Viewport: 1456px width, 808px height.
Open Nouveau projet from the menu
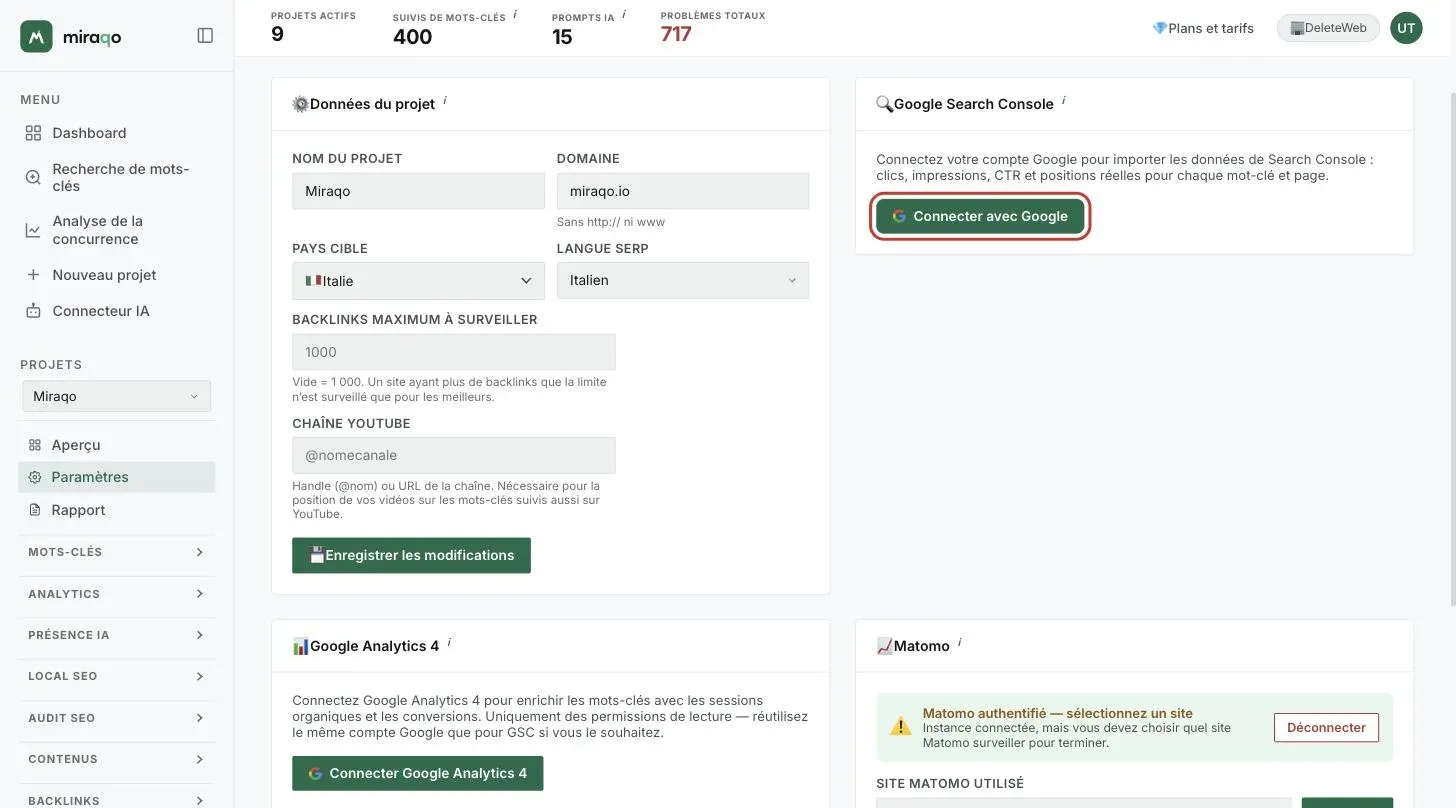[104, 275]
